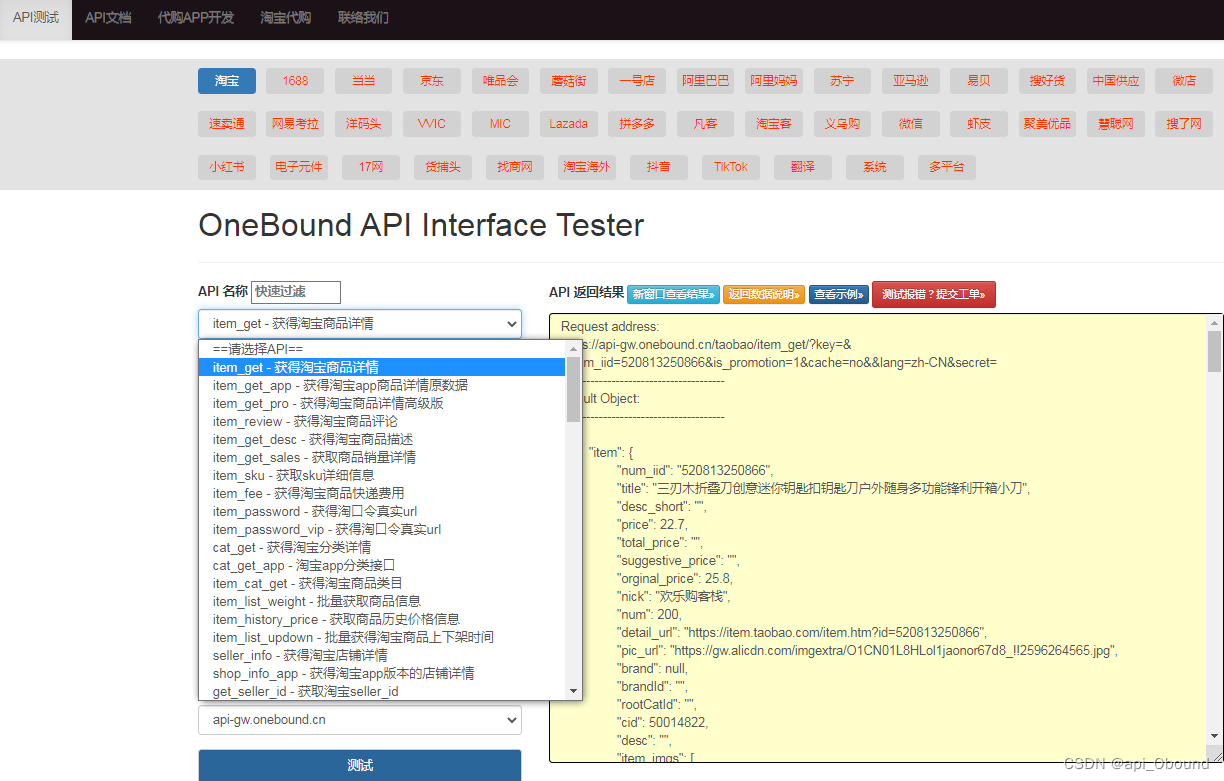This screenshot has height=781, width=1224.
Task: Select the 1688 platform button
Action: (295, 81)
